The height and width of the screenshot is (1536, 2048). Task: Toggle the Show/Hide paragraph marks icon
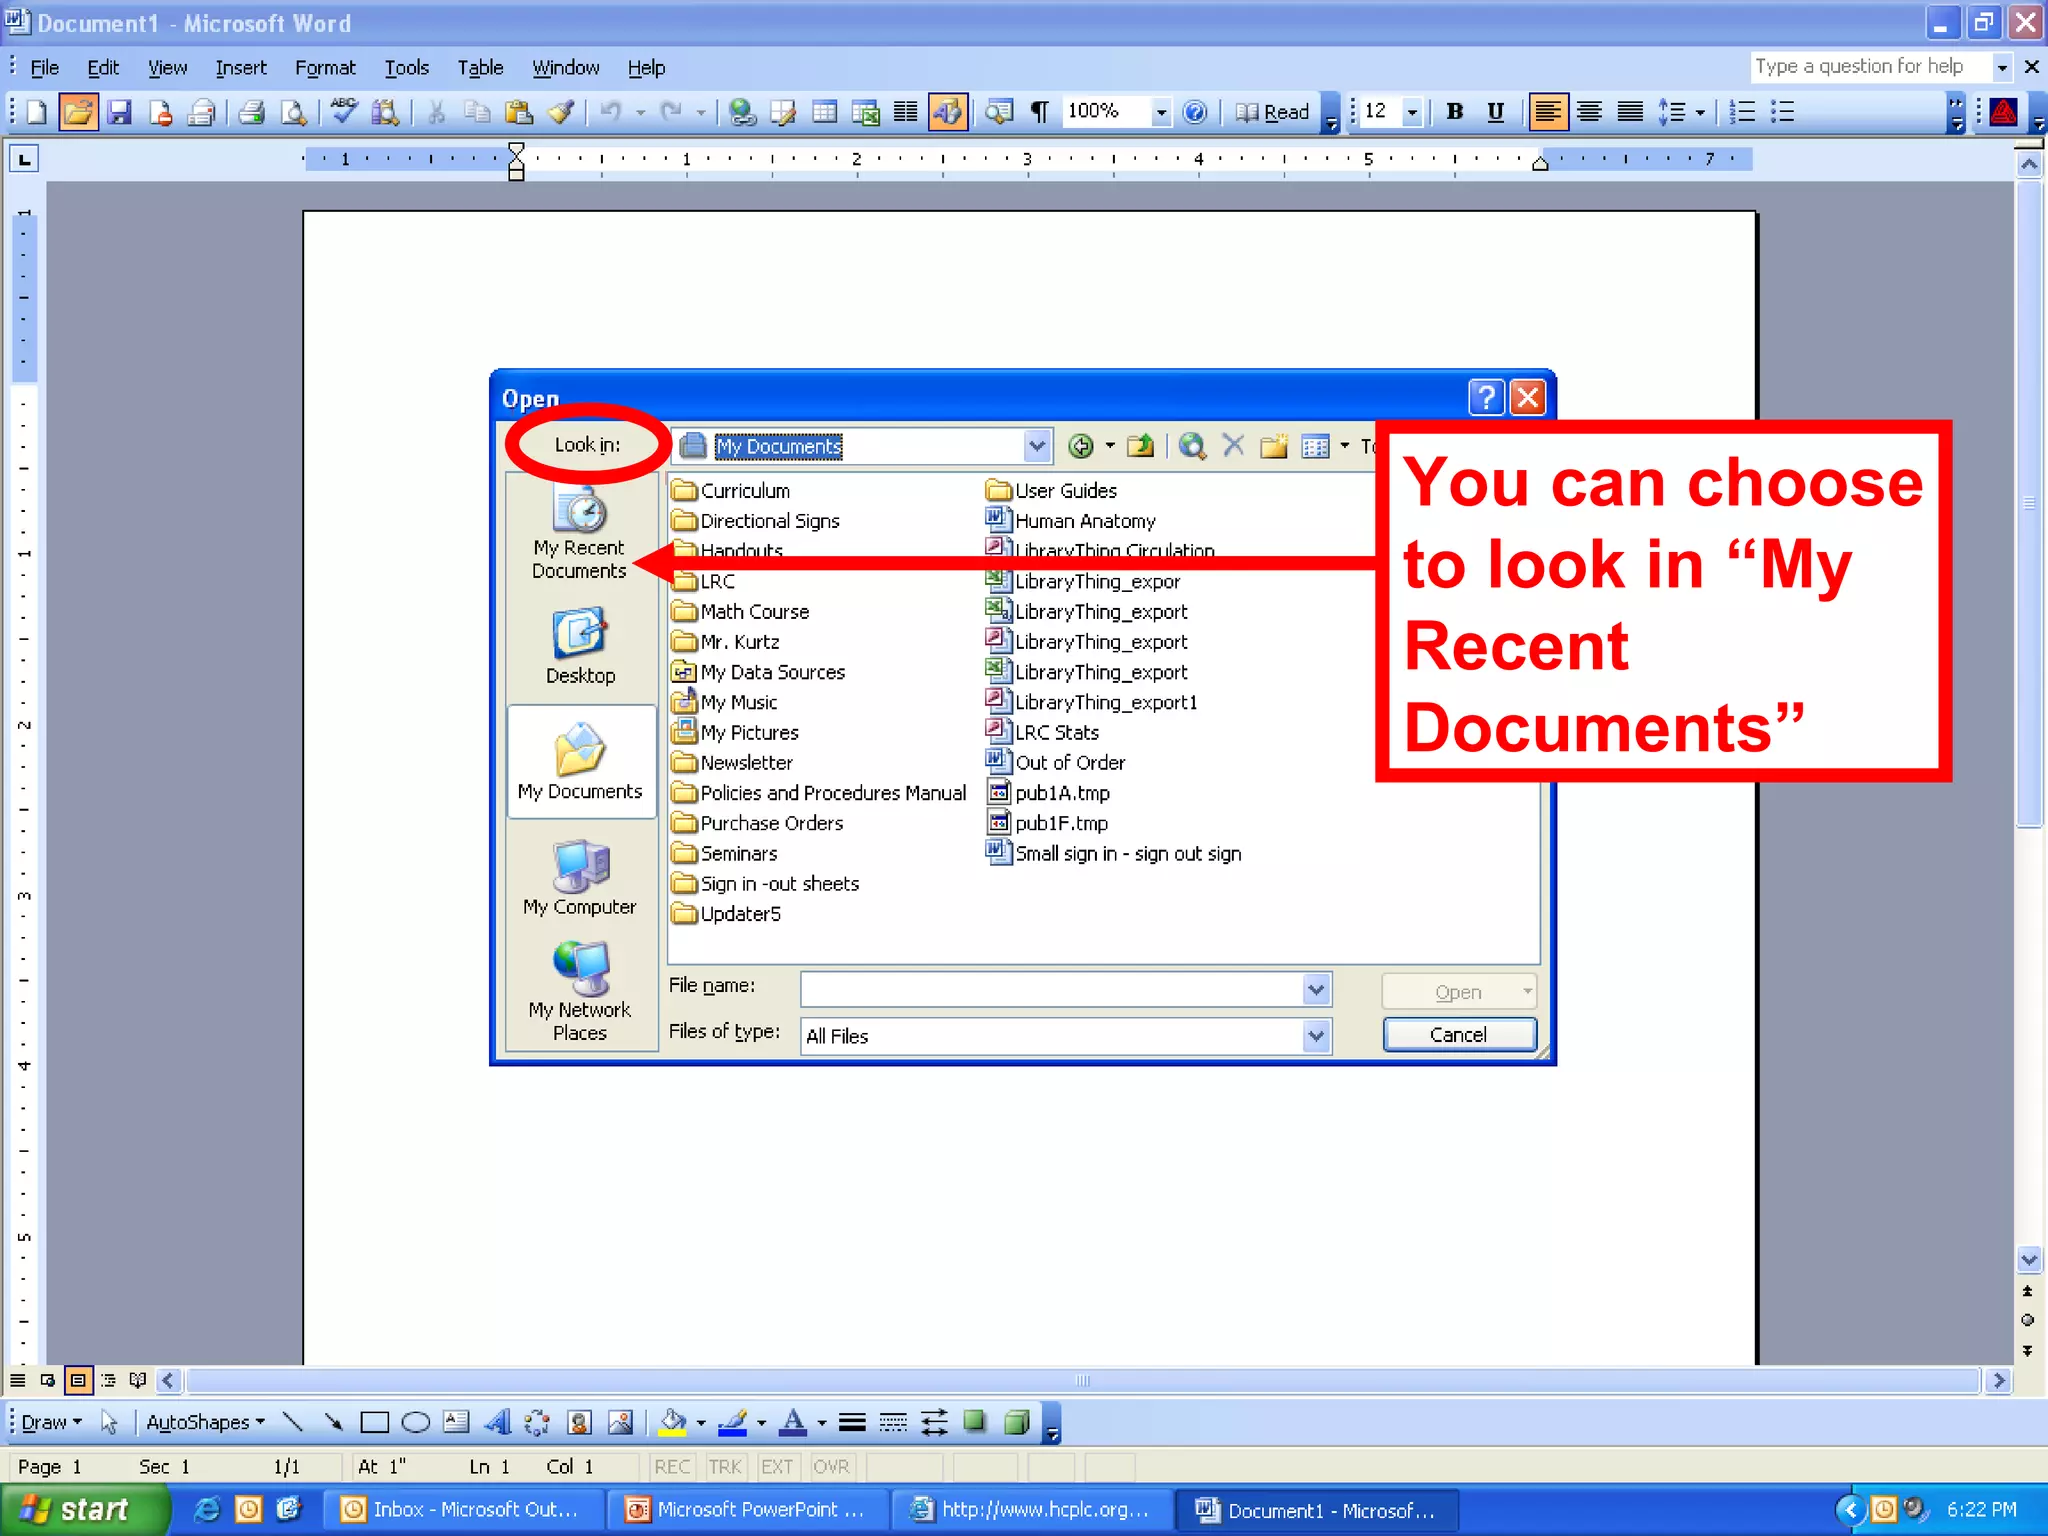(1040, 112)
